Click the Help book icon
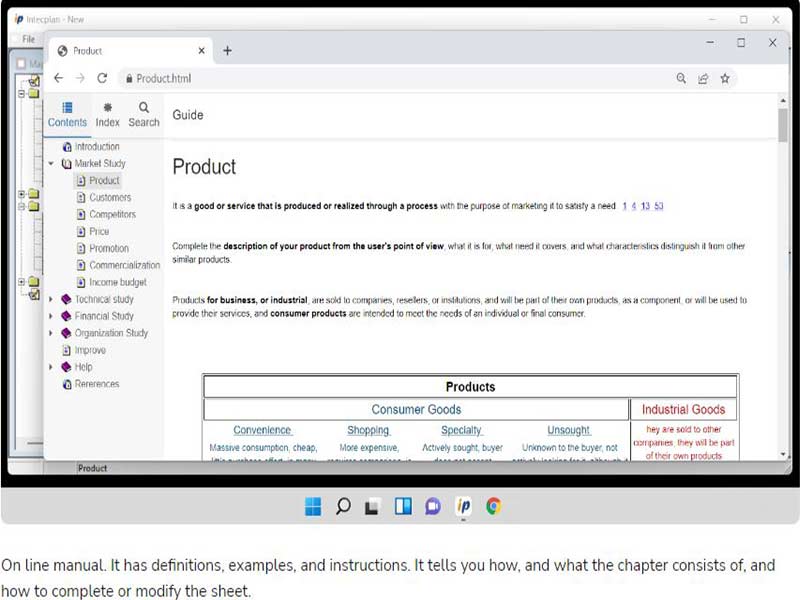The width and height of the screenshot is (800, 600). point(66,367)
